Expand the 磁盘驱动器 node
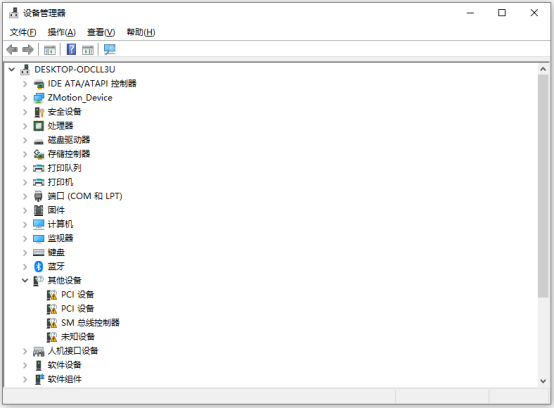 25,140
